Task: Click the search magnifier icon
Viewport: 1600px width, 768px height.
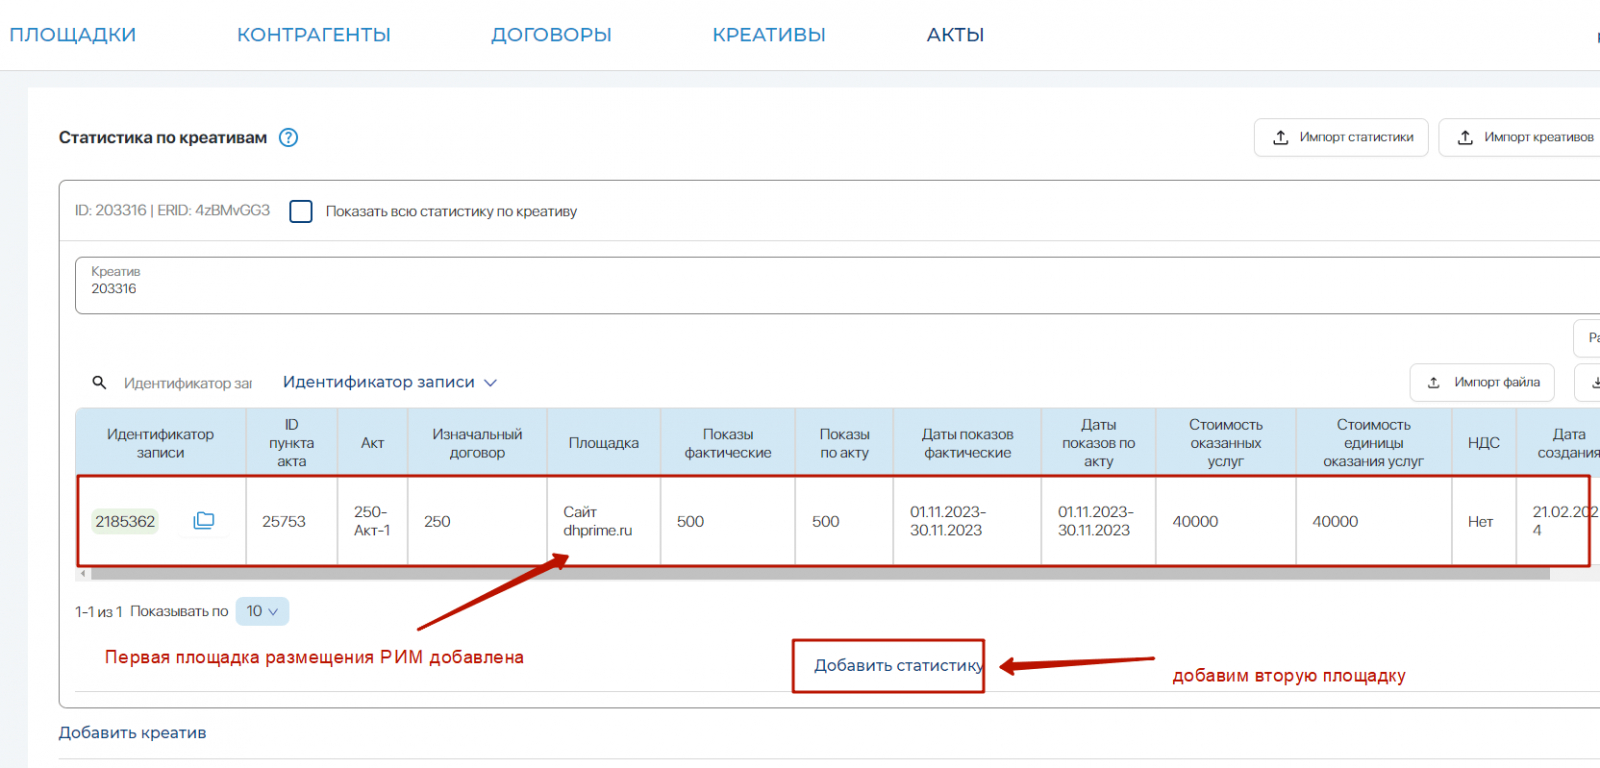Action: pos(99,383)
